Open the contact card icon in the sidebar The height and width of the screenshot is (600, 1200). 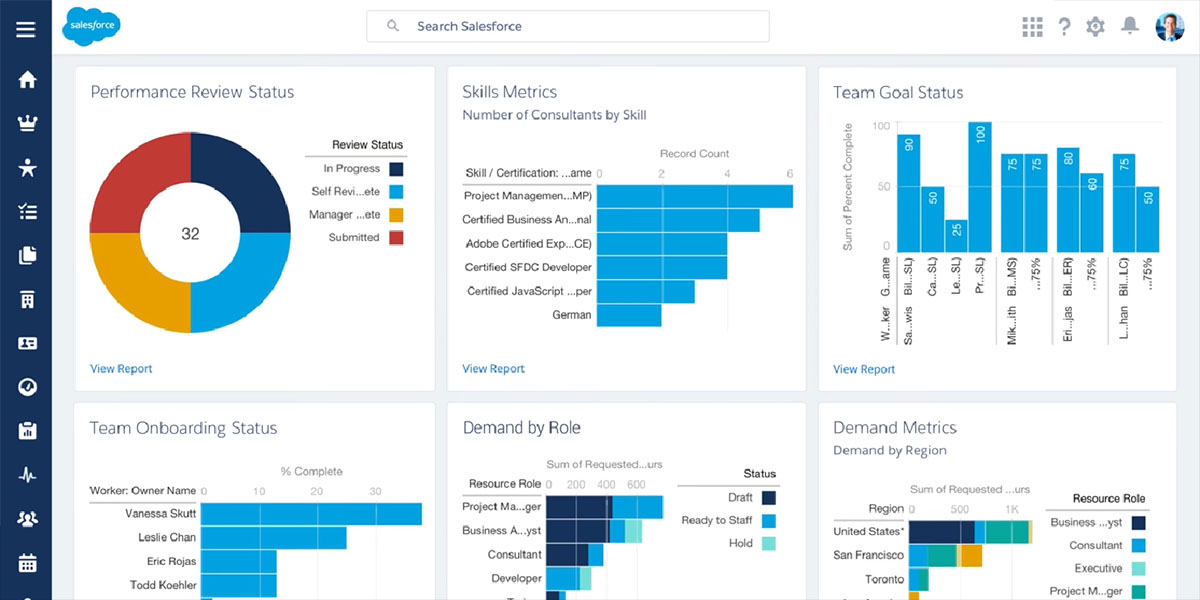27,343
